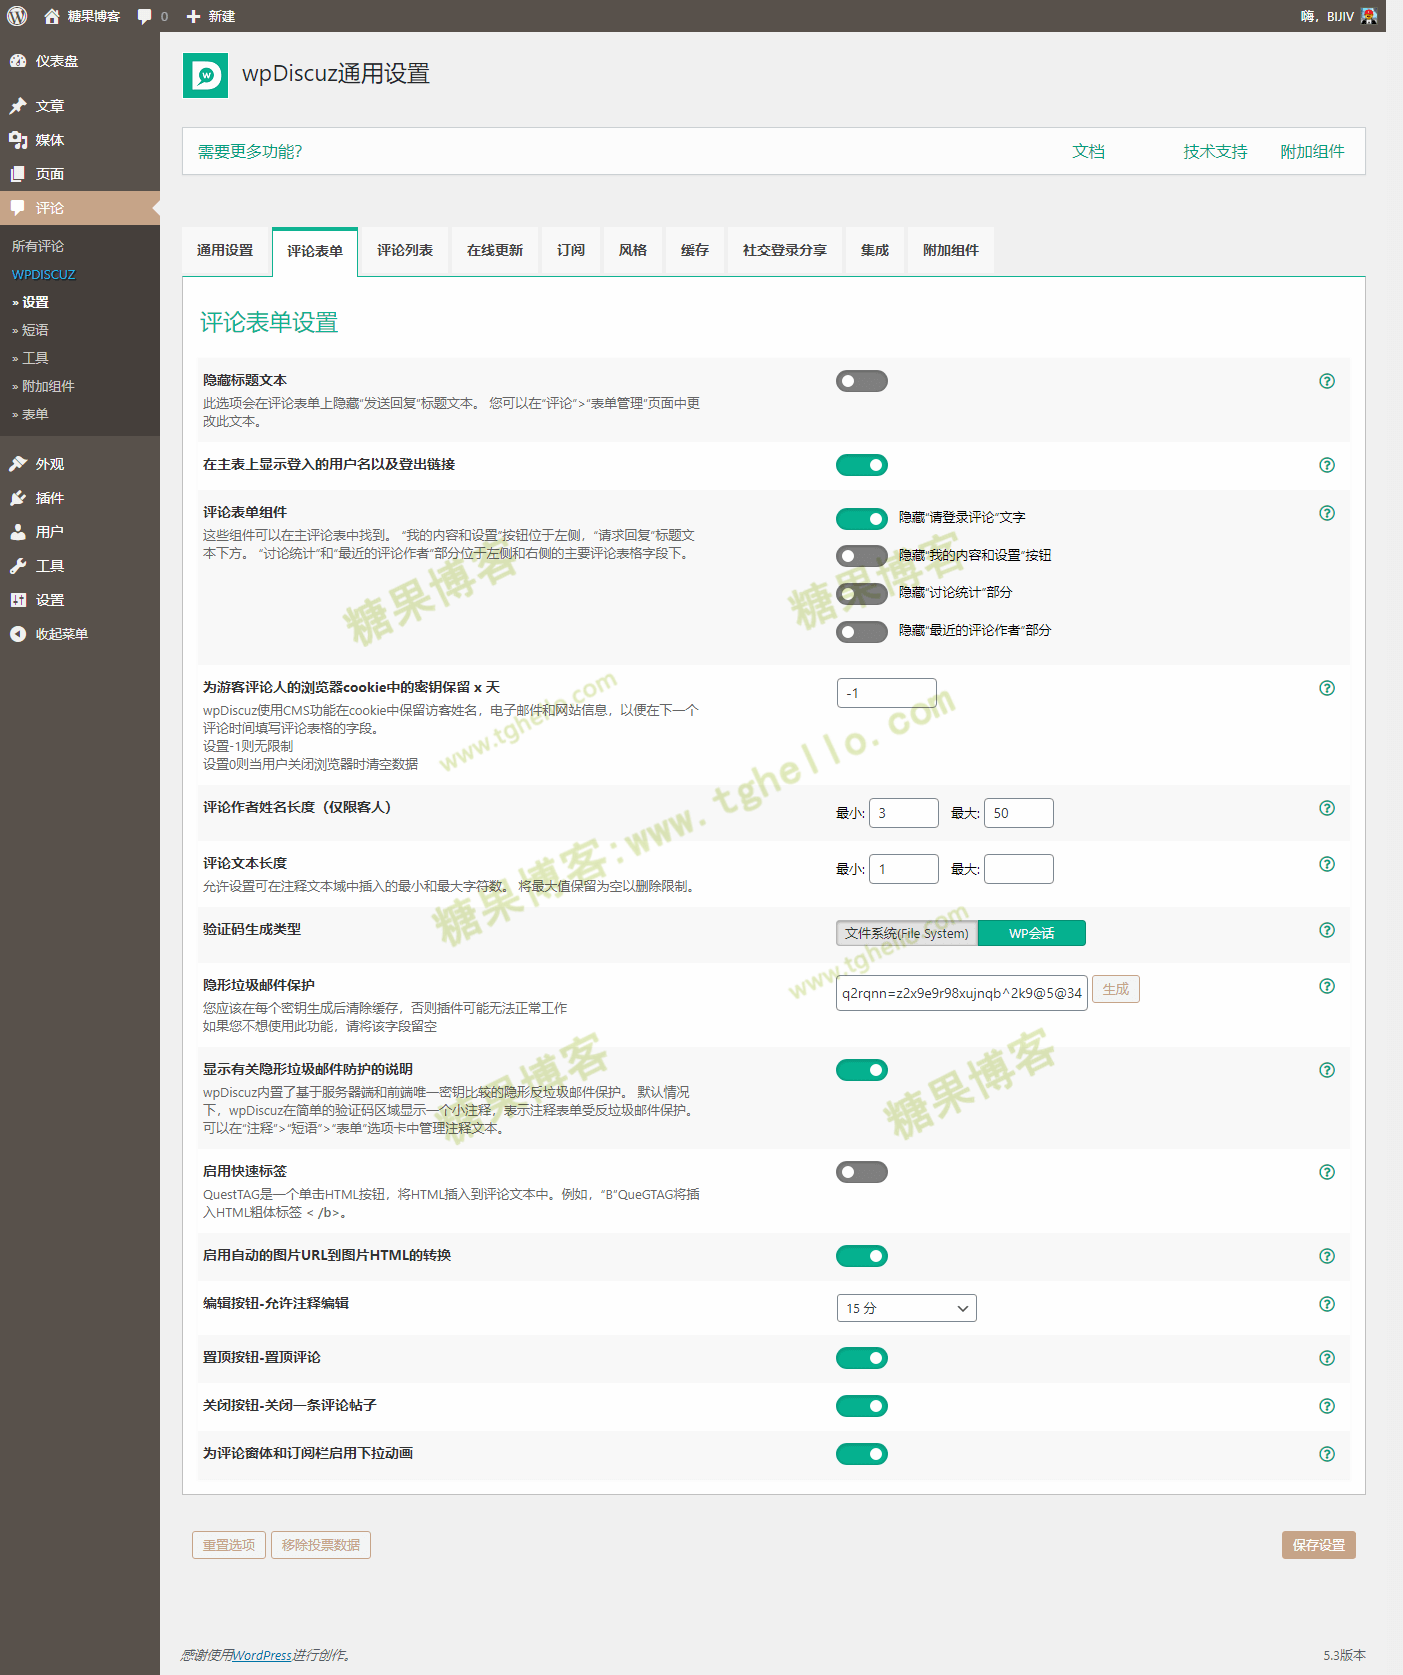Open help for 评论表单组件 option
This screenshot has height=1675, width=1403.
[1327, 513]
